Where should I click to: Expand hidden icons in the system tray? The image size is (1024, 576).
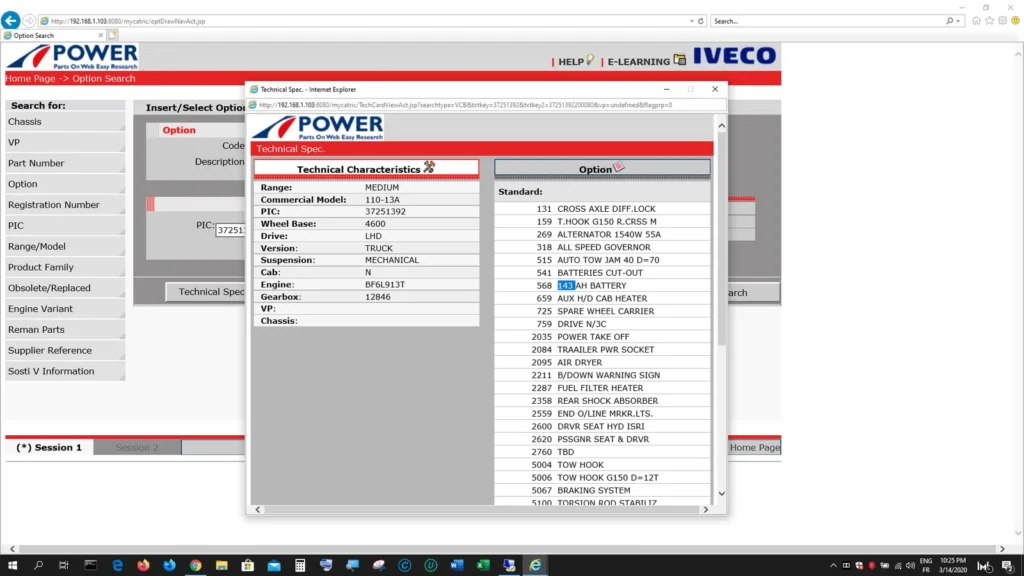coord(833,565)
